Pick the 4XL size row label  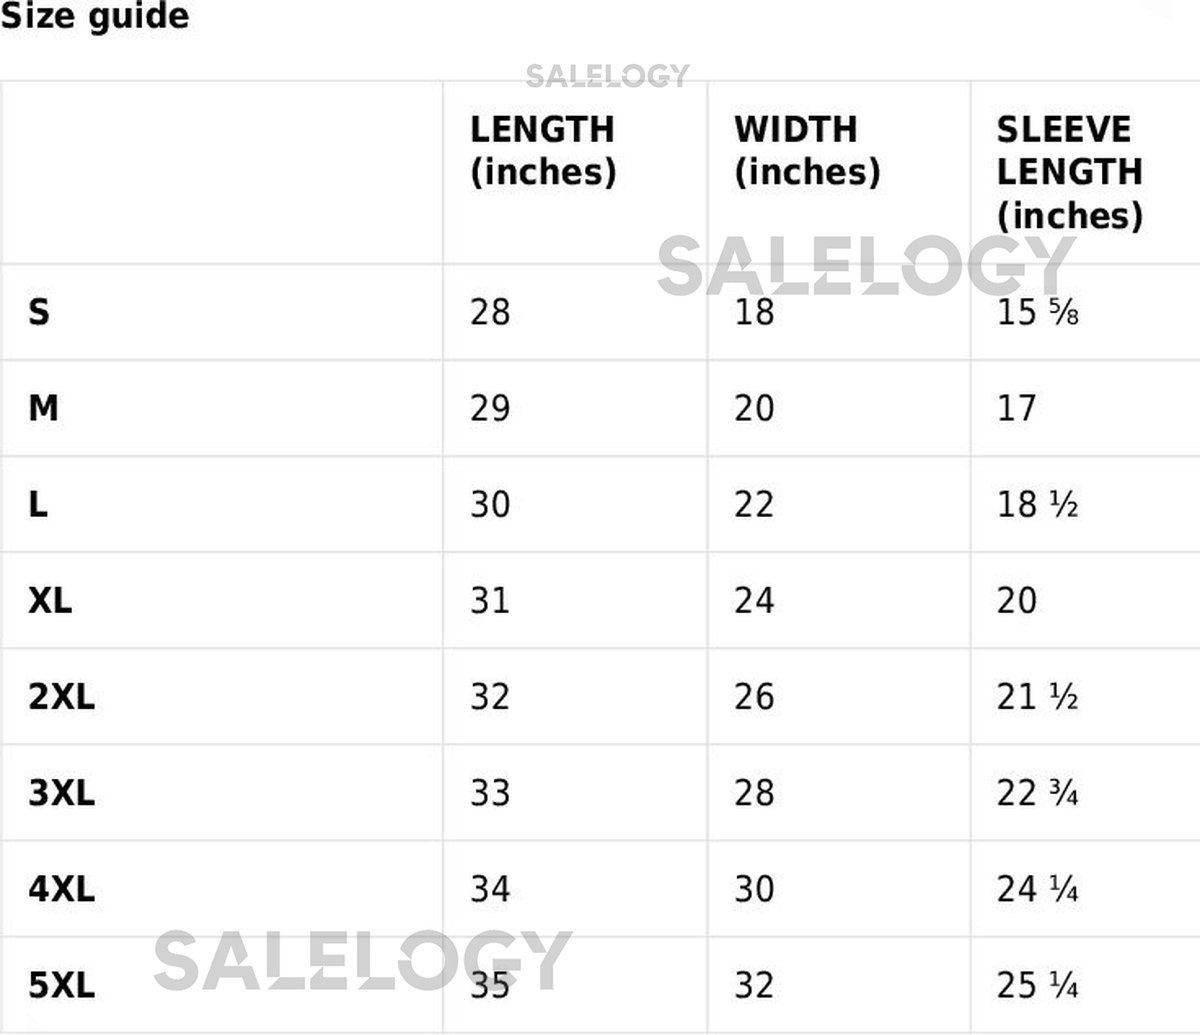click(61, 889)
